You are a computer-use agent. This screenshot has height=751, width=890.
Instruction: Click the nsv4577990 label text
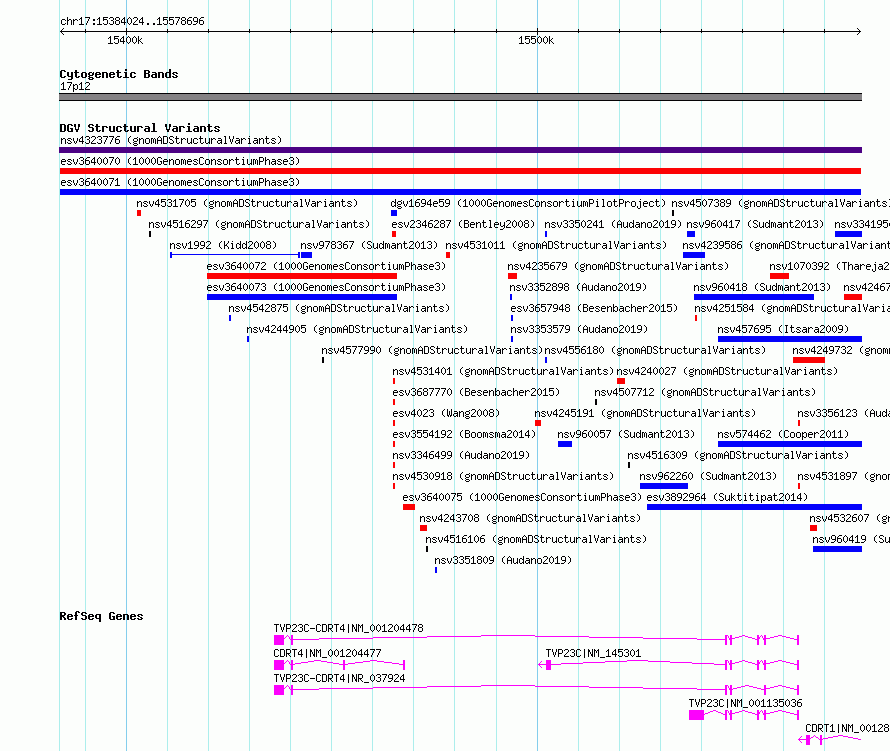[x=432, y=350]
